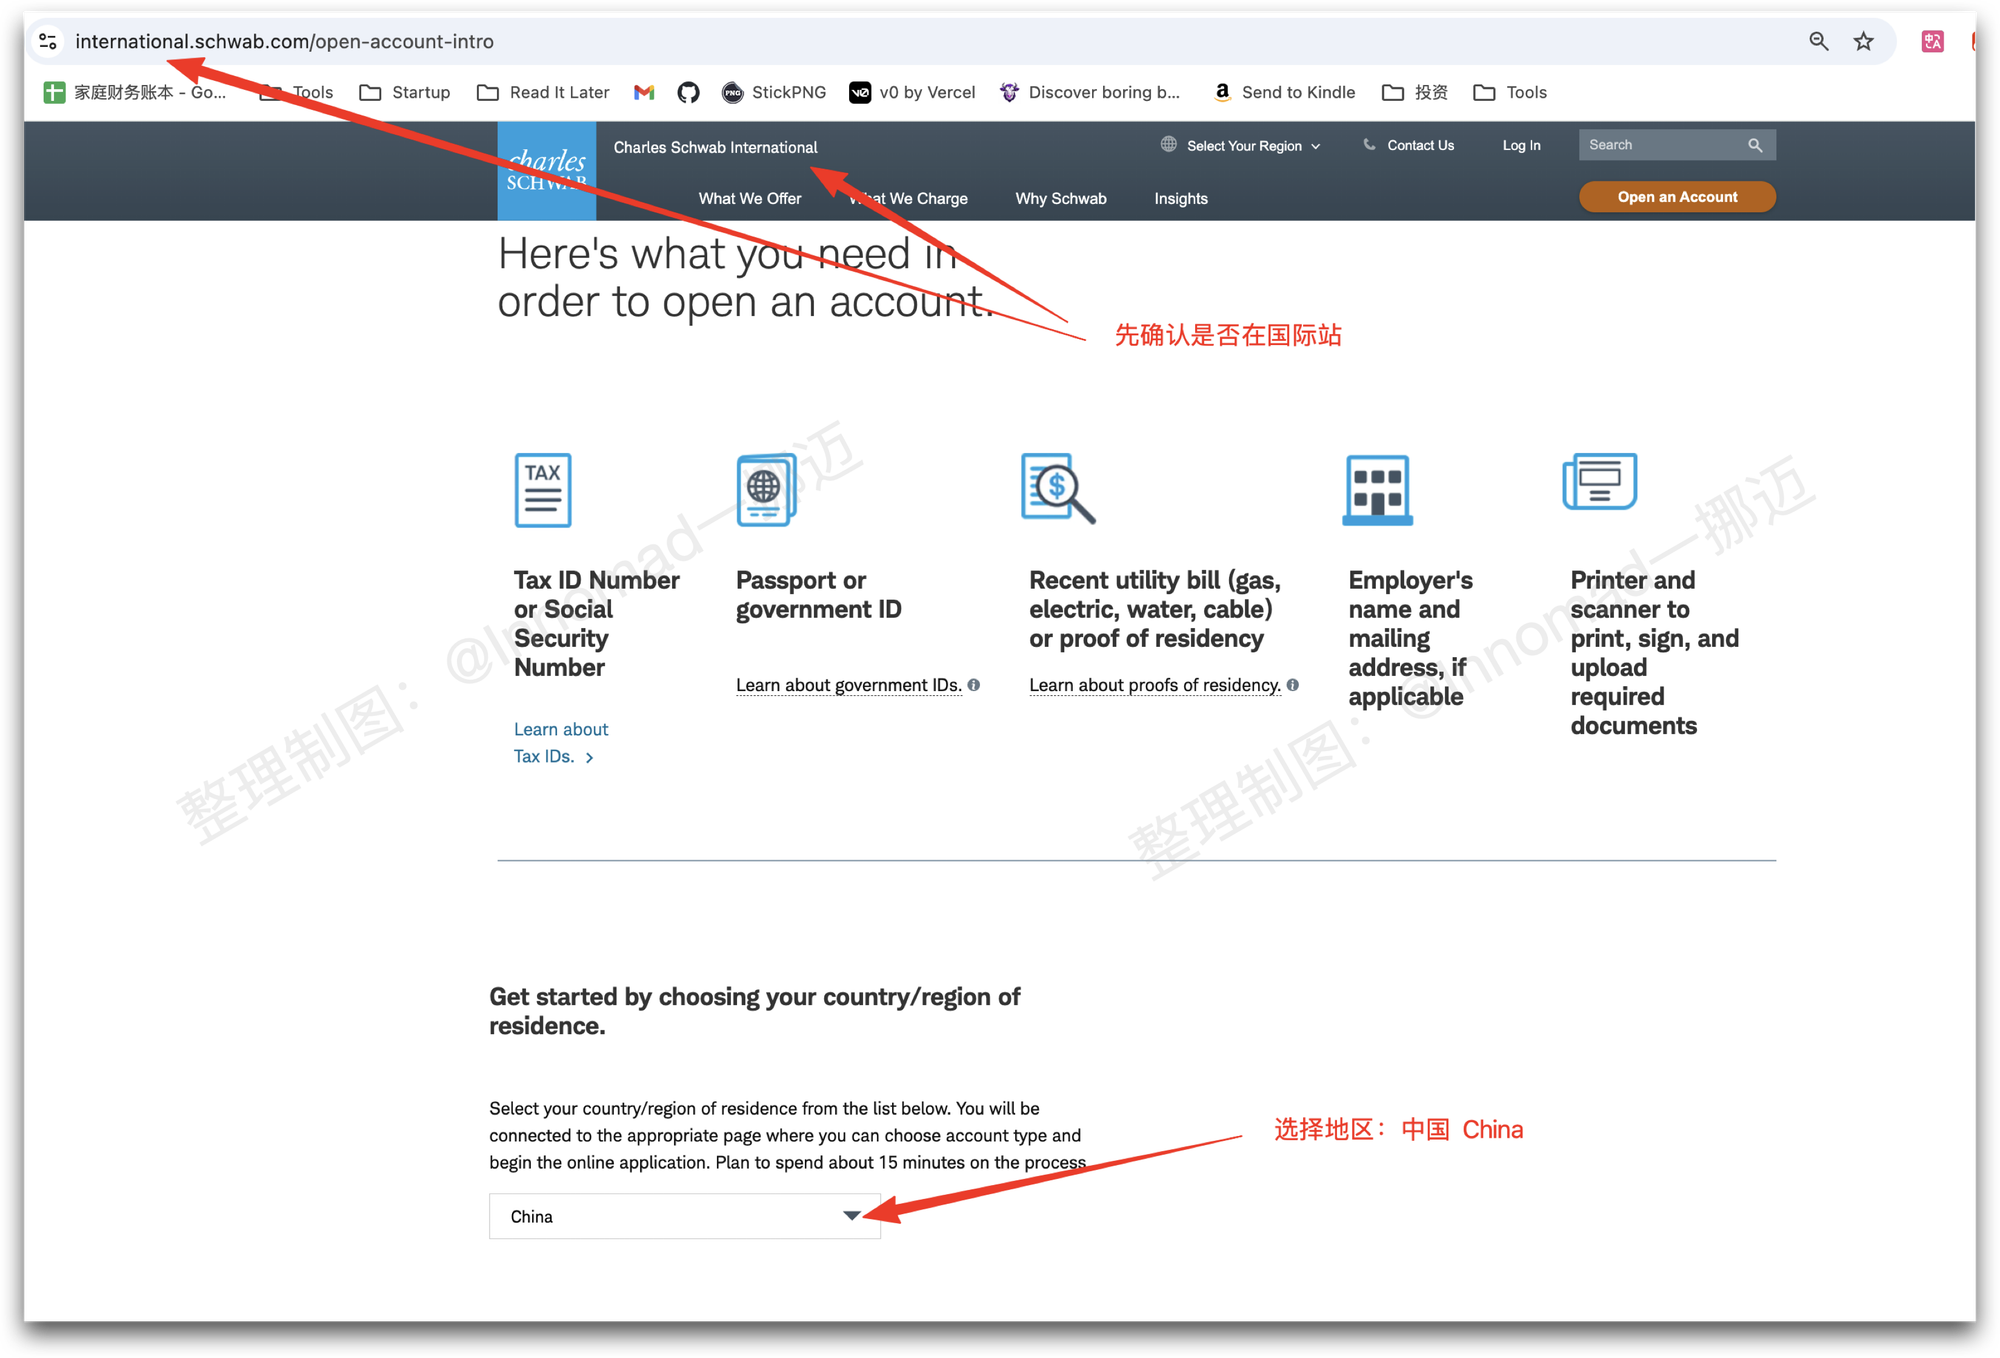Click the globe icon beside Select Your Region
Screen dimensions: 2000x1358
pyautogui.click(x=1168, y=145)
